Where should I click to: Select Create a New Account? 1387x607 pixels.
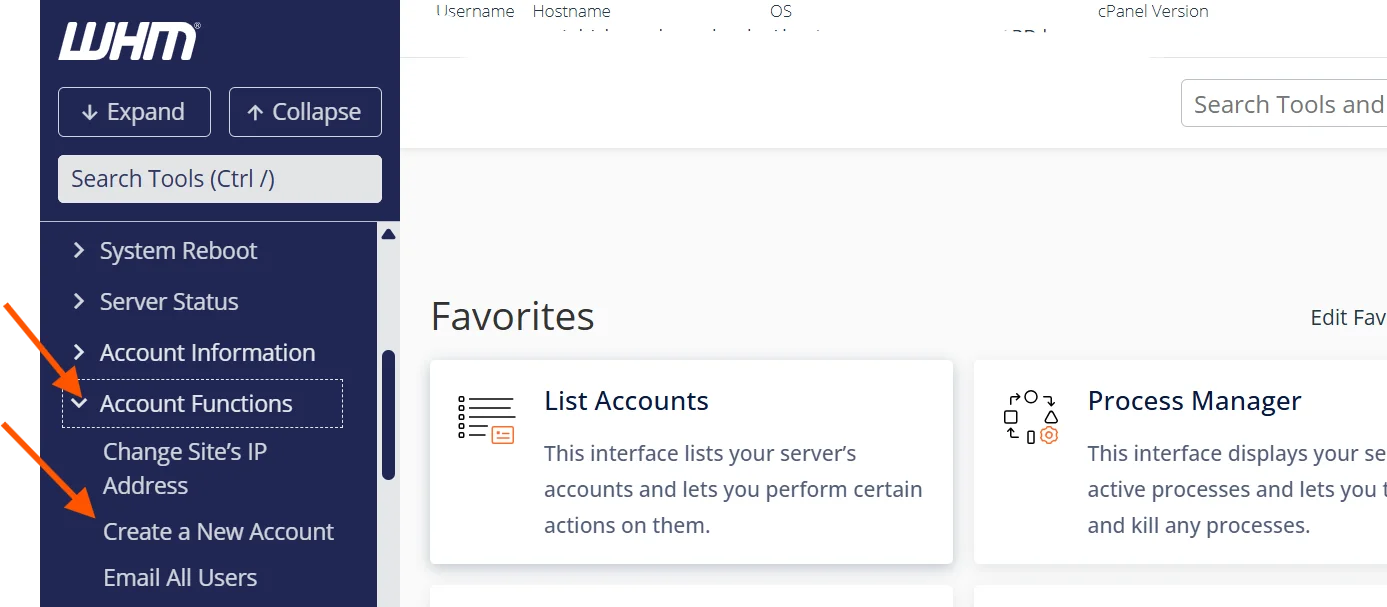pyautogui.click(x=218, y=531)
